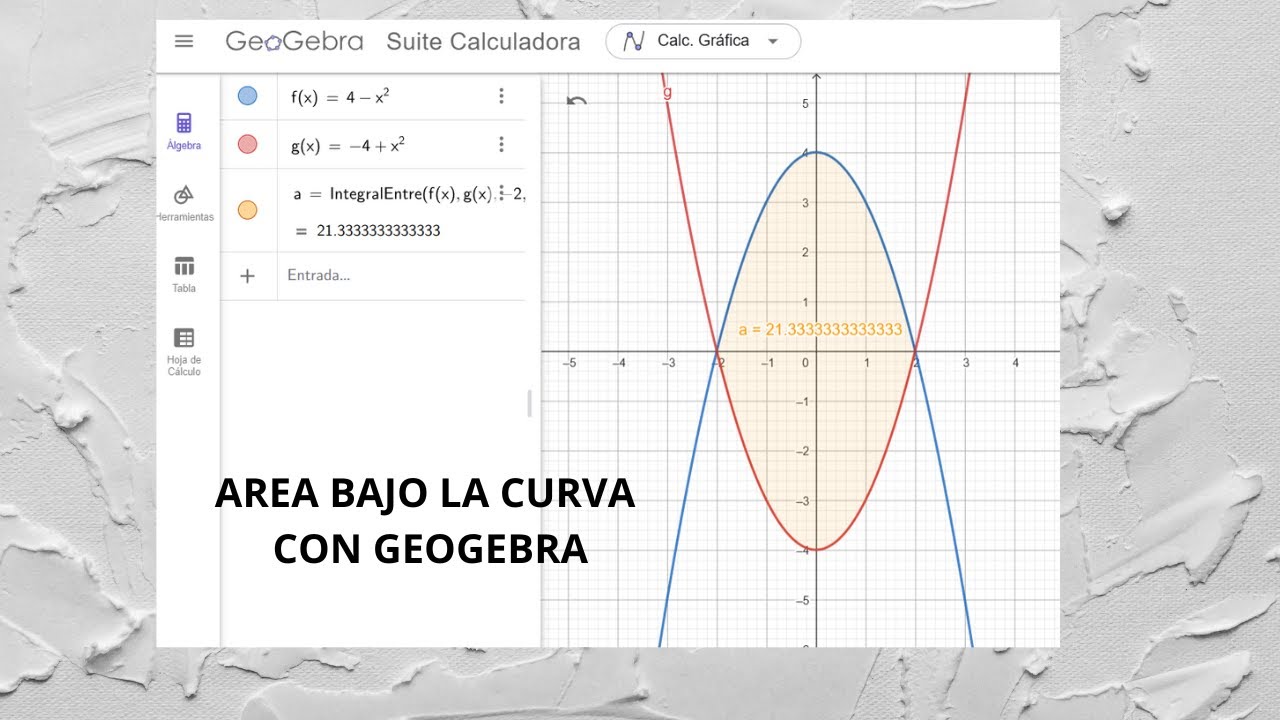The image size is (1280, 720).
Task: Select the IntegralEntre expression text
Action: click(x=410, y=194)
